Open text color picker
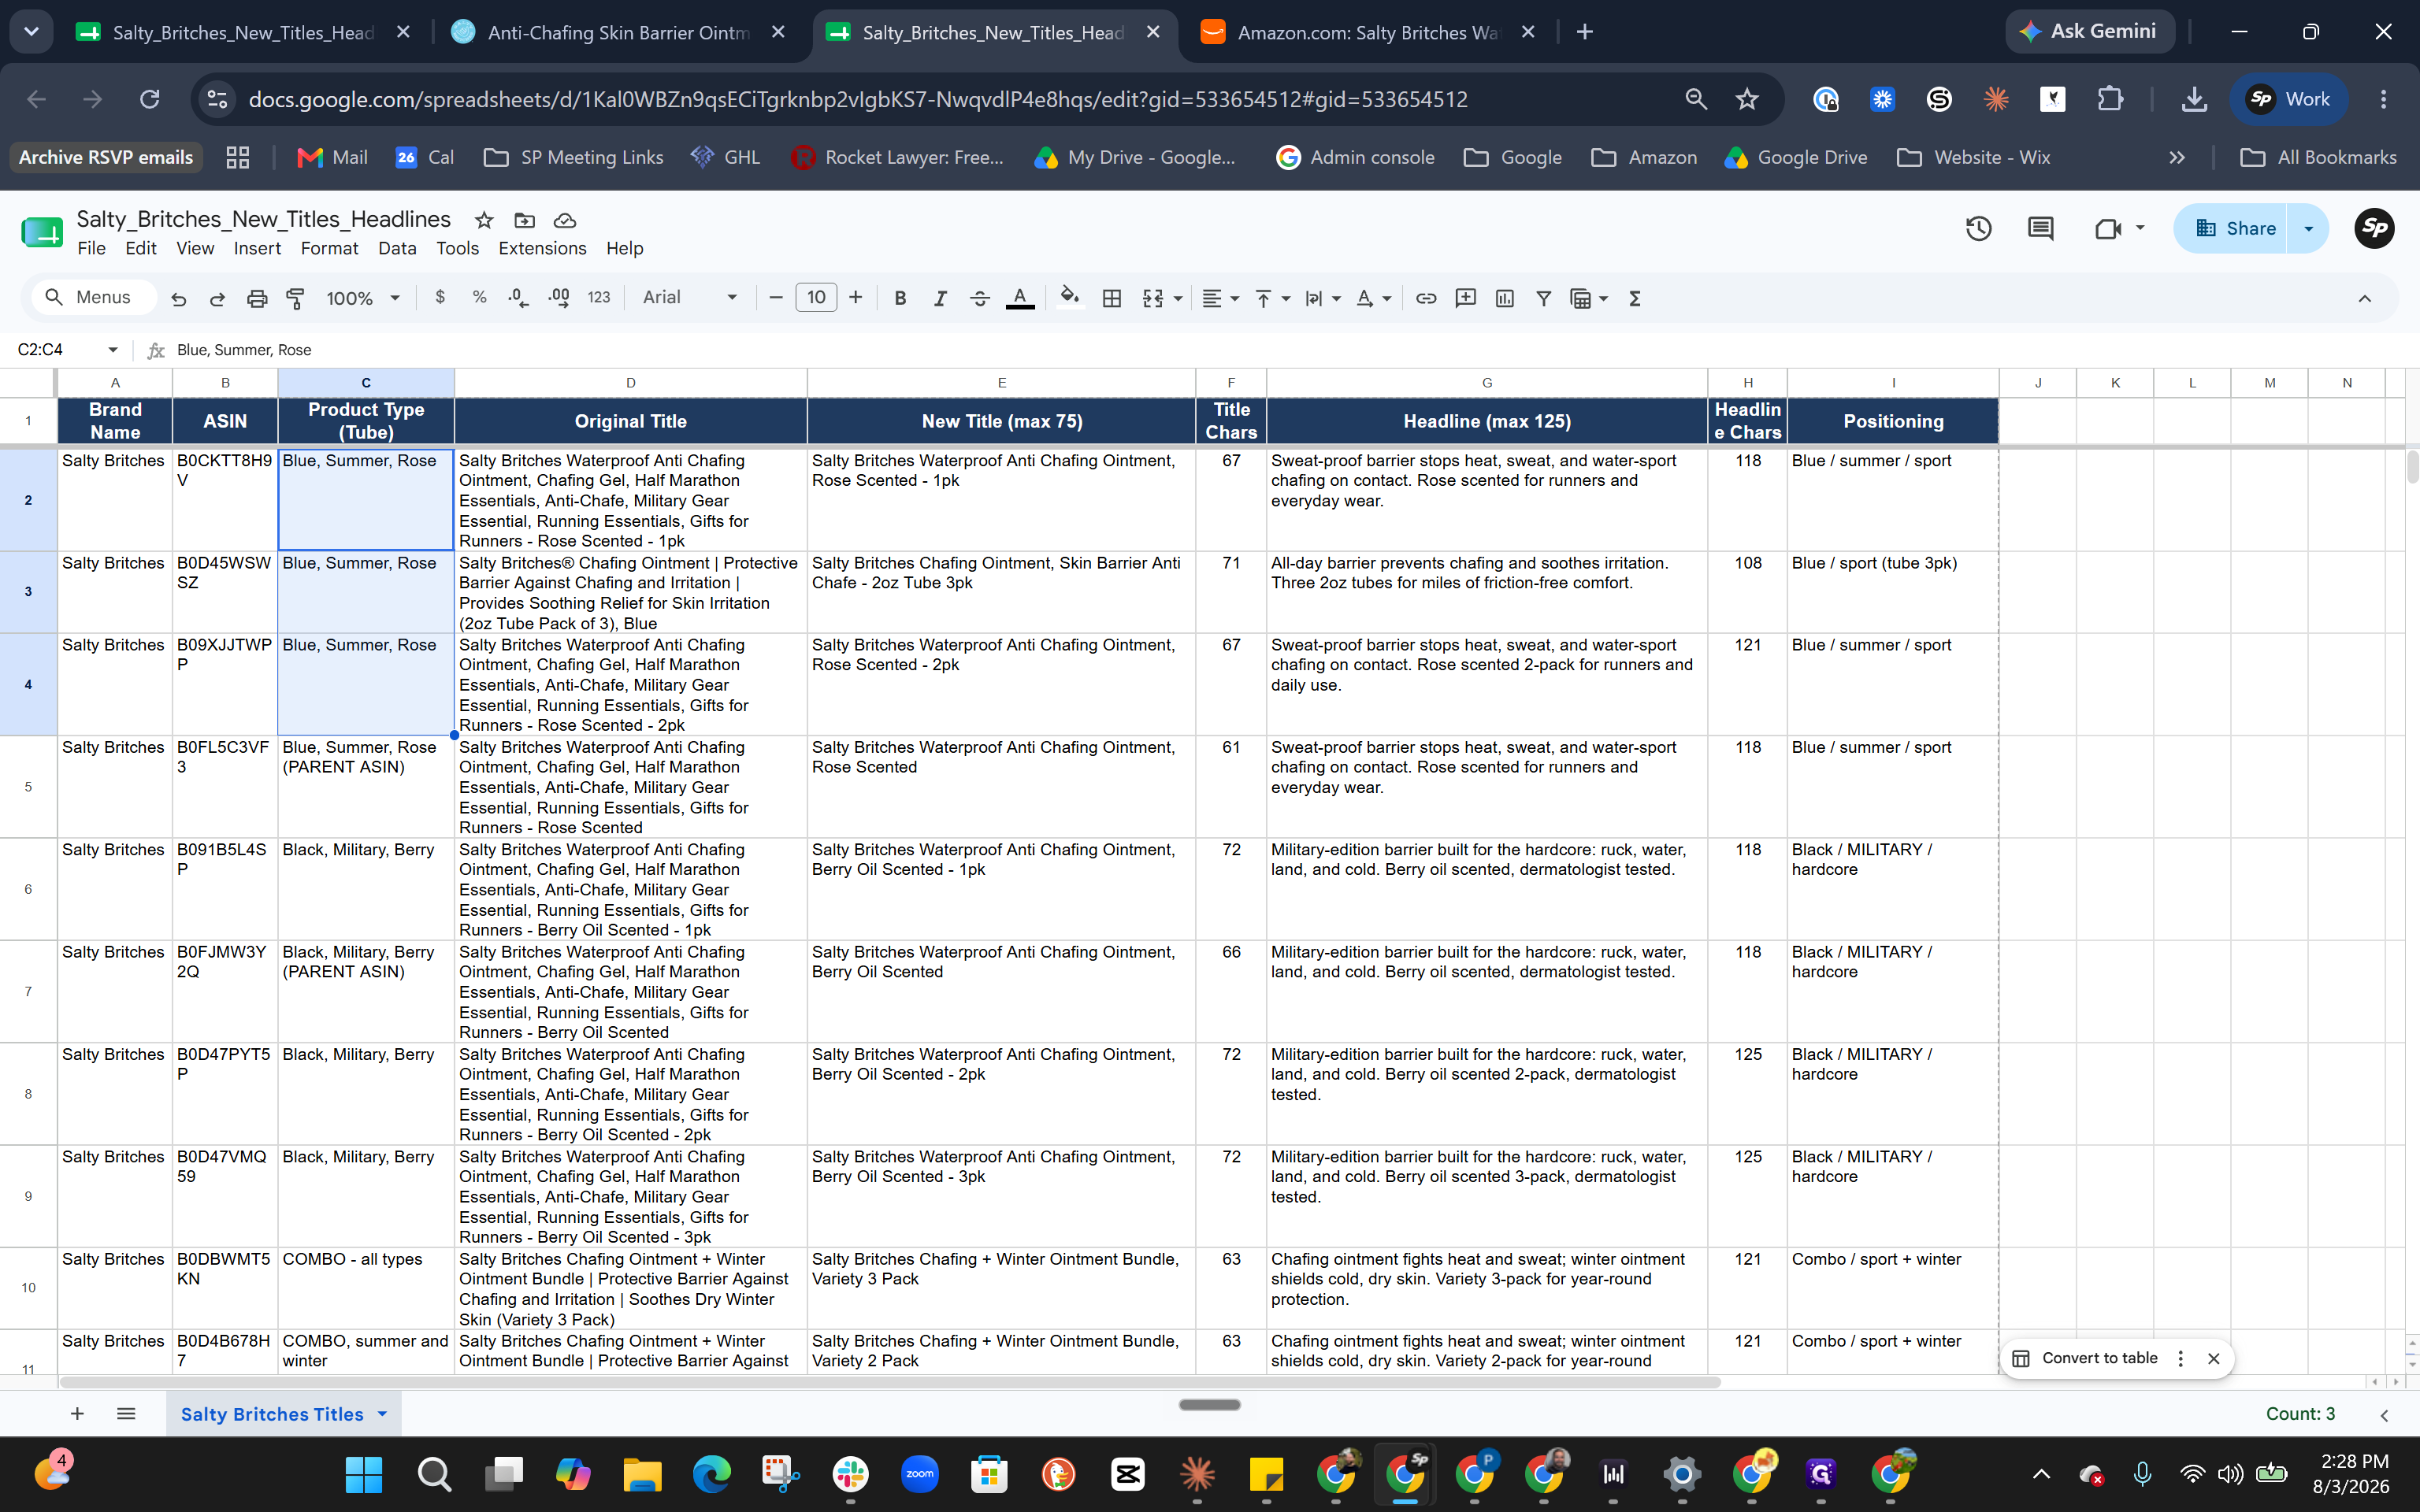This screenshot has width=2420, height=1512. coord(1020,298)
